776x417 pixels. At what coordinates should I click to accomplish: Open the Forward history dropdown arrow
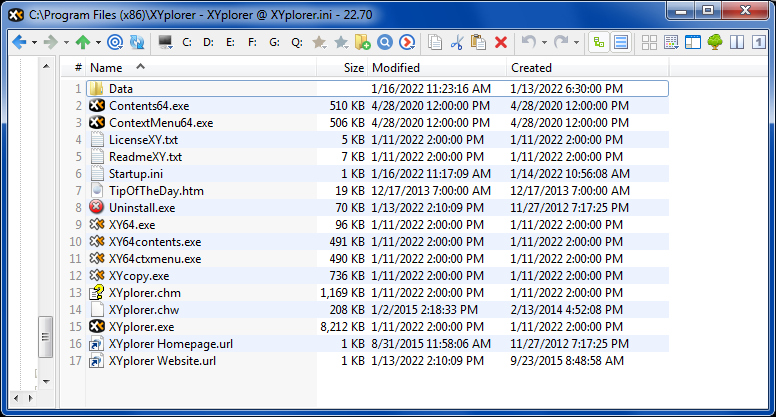pos(66,43)
